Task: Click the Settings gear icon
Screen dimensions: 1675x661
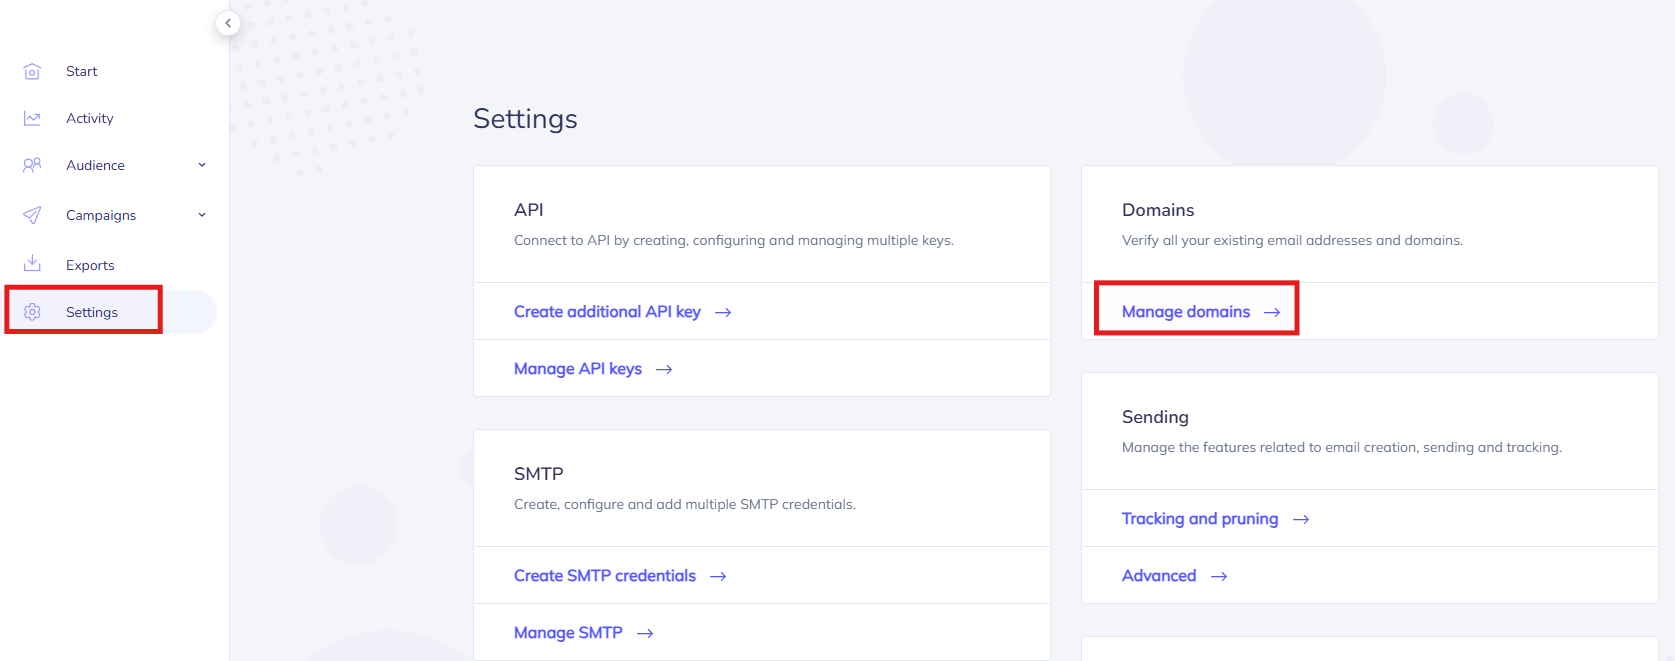Action: click(32, 312)
